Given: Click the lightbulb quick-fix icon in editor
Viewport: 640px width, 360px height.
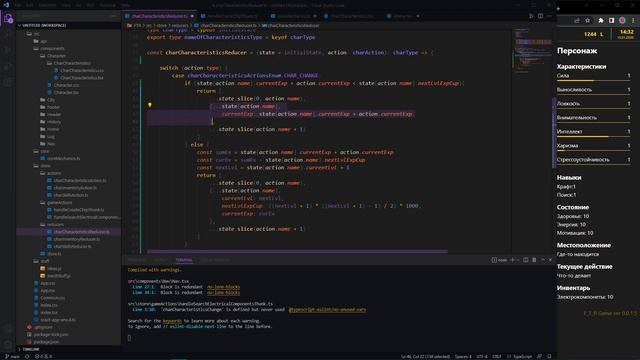Looking at the screenshot, I should [150, 105].
